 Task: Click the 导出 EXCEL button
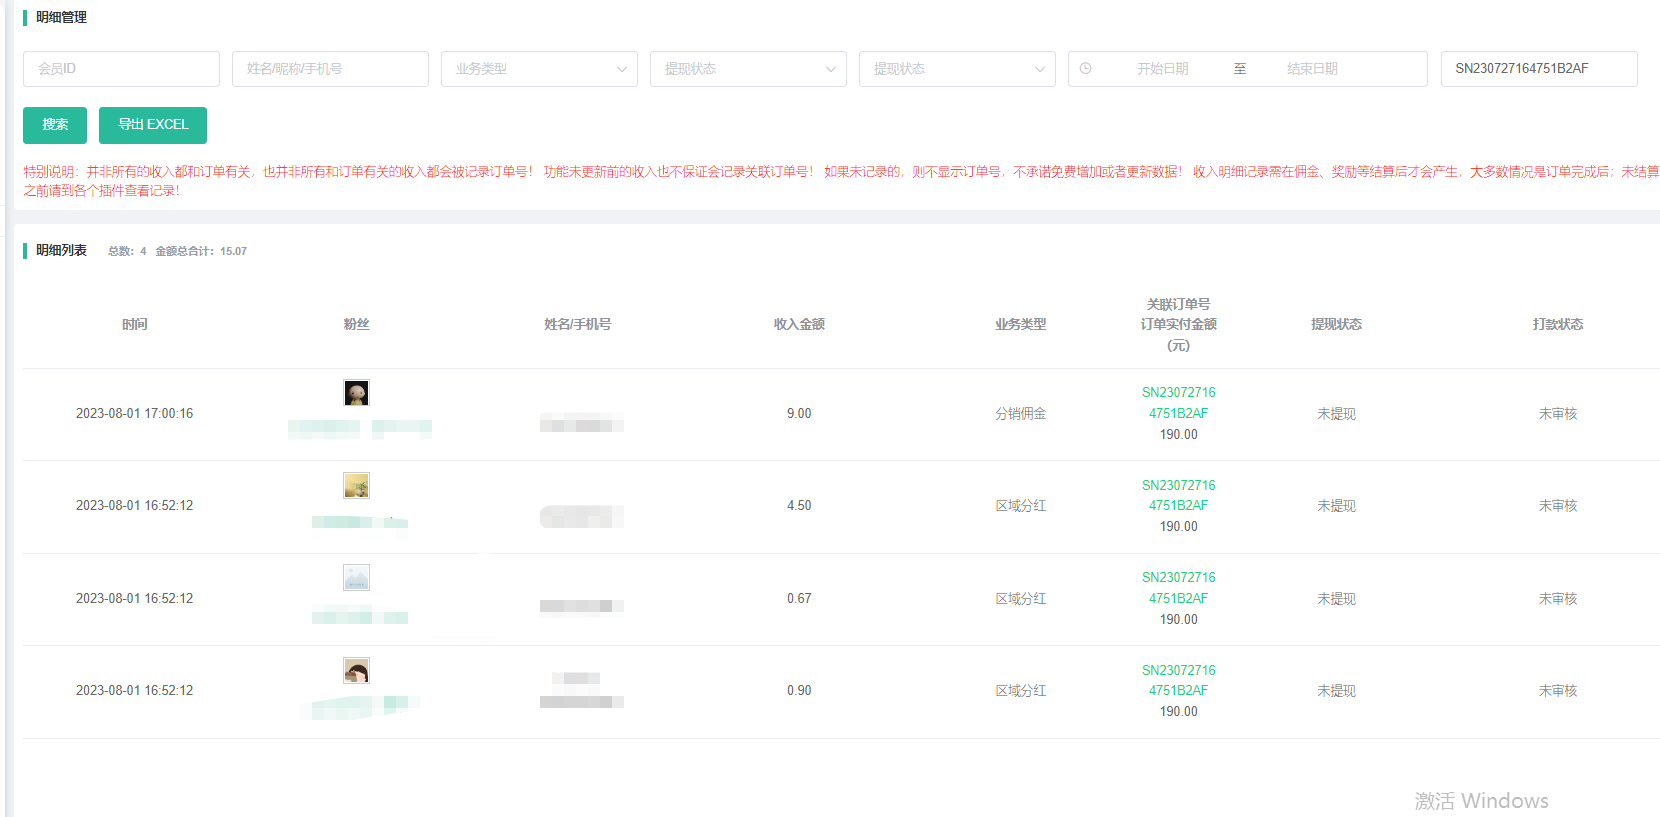click(x=153, y=125)
